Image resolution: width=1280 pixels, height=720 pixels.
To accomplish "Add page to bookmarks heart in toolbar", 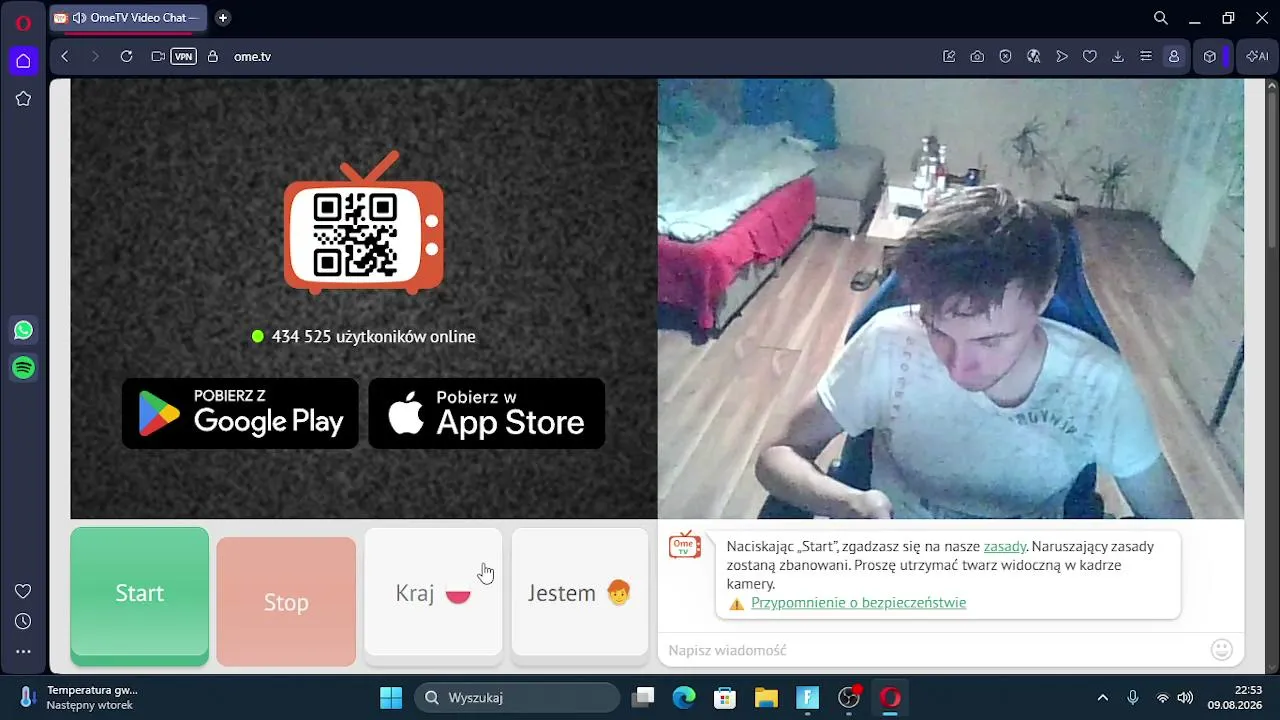I will [x=1090, y=57].
